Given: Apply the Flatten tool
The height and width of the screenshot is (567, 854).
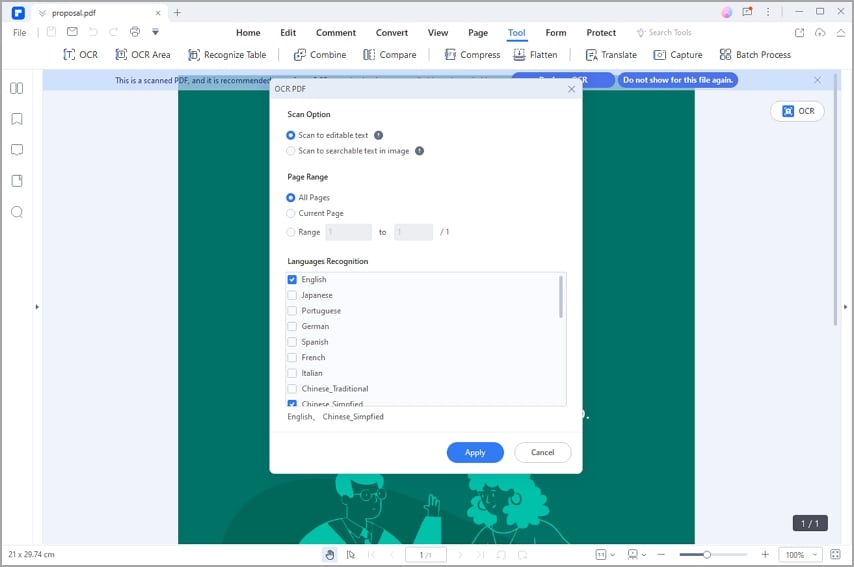Looking at the screenshot, I should [x=535, y=54].
